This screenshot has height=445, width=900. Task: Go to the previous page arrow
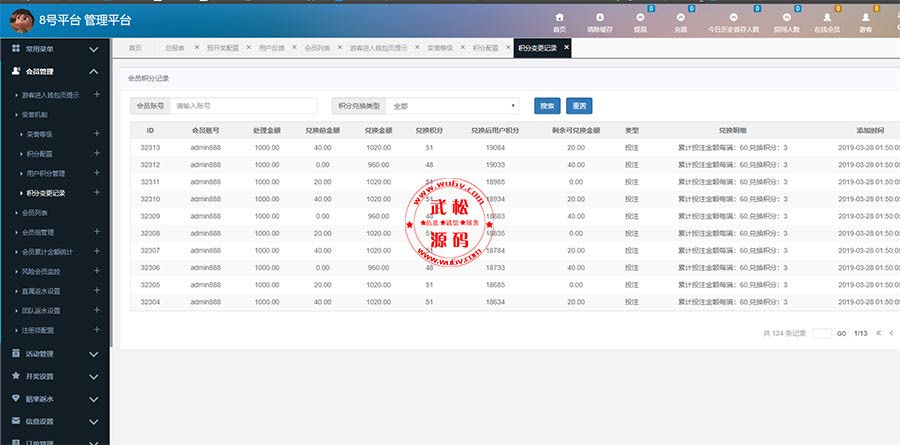(891, 333)
